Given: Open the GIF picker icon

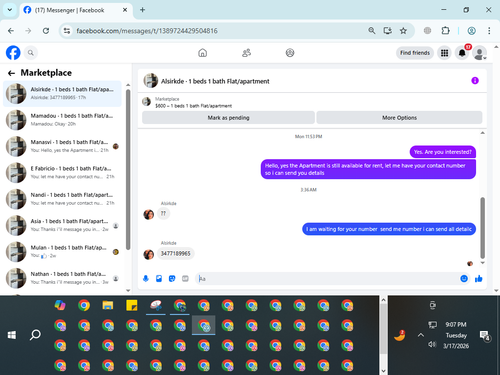Looking at the screenshot, I should pos(185,279).
